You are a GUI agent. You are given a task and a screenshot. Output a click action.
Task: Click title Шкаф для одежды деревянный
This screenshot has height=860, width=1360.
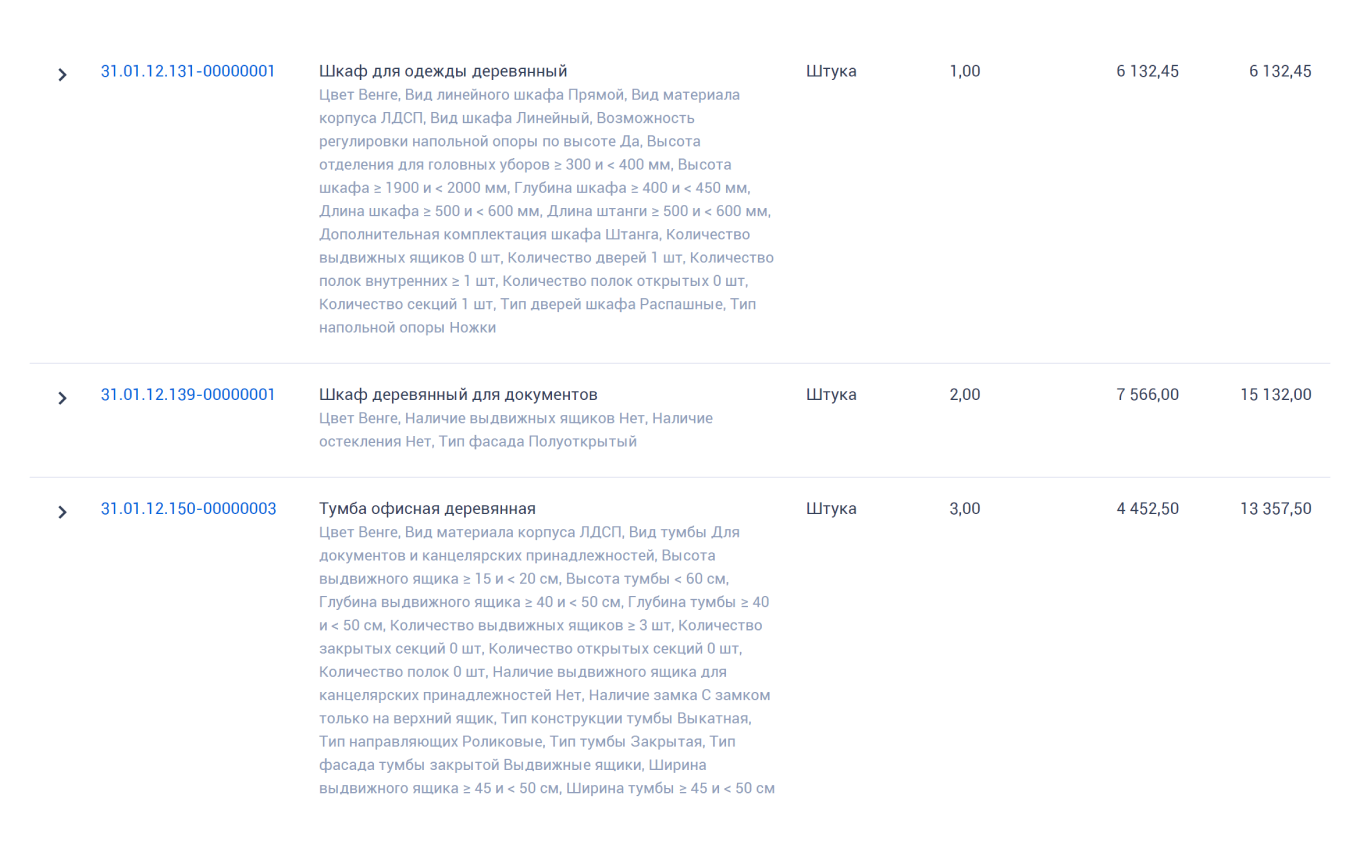pos(443,71)
